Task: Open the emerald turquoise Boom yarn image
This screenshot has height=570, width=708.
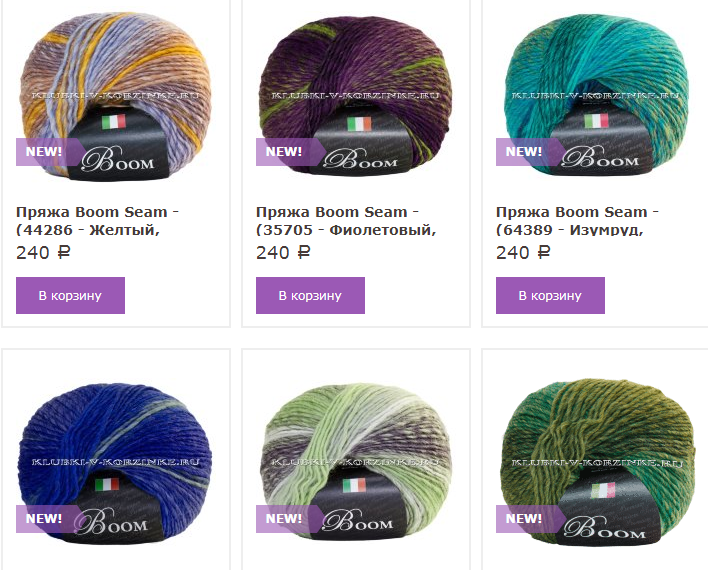Action: coord(596,97)
